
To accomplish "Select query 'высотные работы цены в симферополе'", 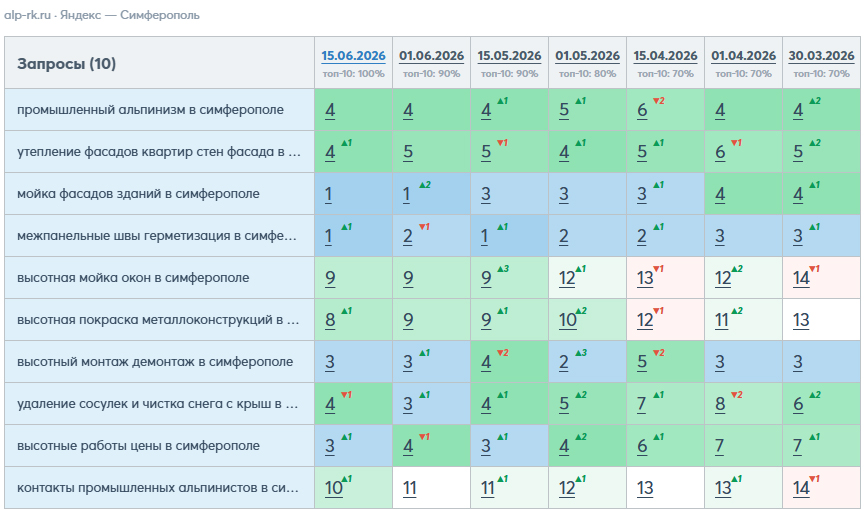I will pos(138,445).
